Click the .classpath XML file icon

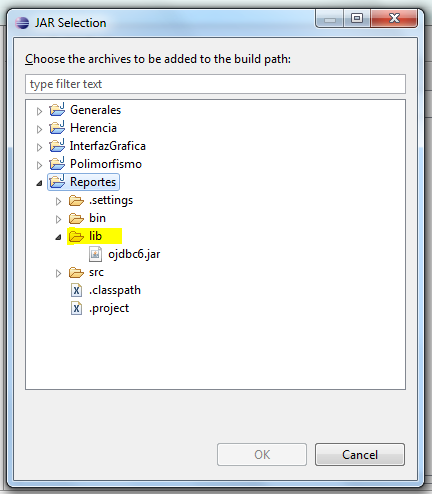point(76,290)
